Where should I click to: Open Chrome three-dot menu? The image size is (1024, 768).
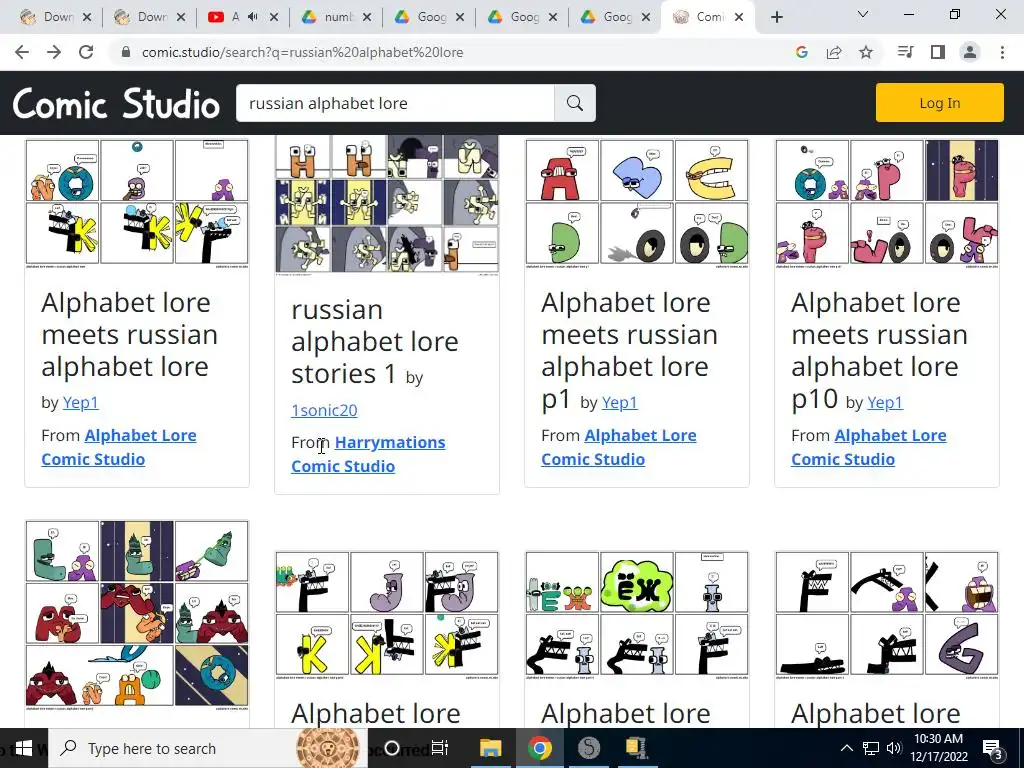coord(1002,52)
